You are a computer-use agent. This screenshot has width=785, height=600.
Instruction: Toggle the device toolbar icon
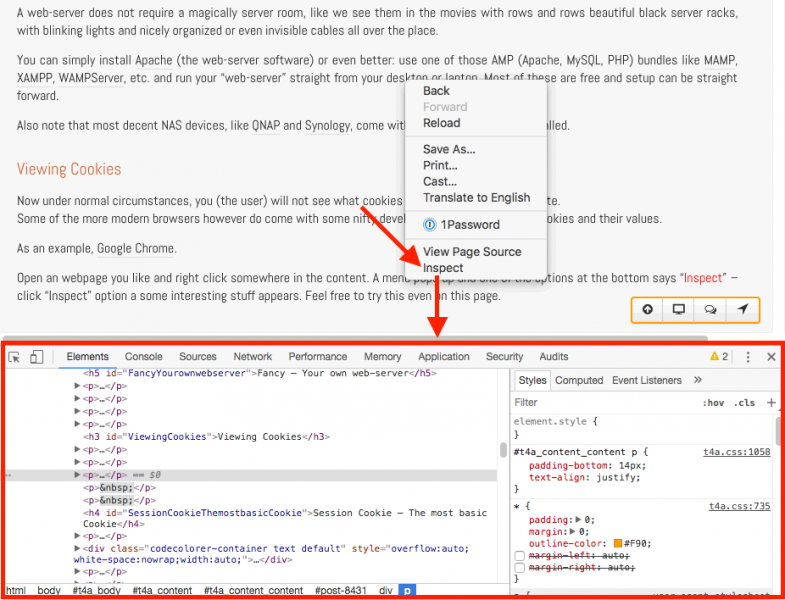pos(36,357)
